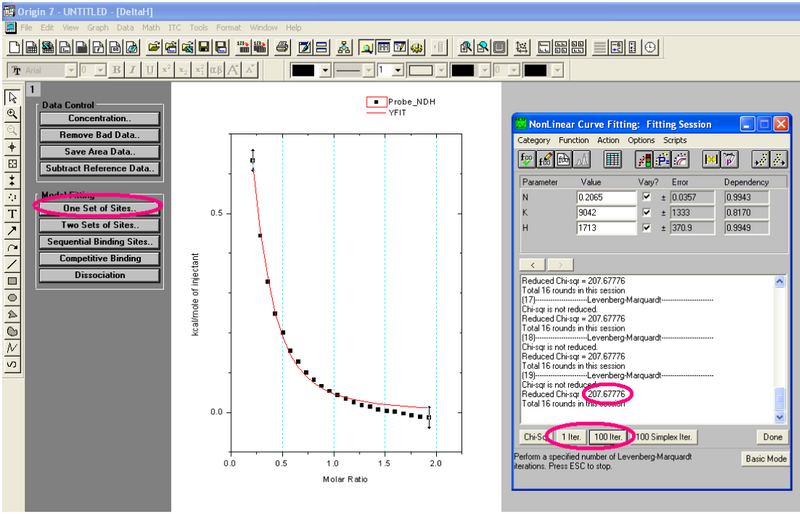Click the black fill color swatch
800x514 pixels.
pyautogui.click(x=463, y=70)
